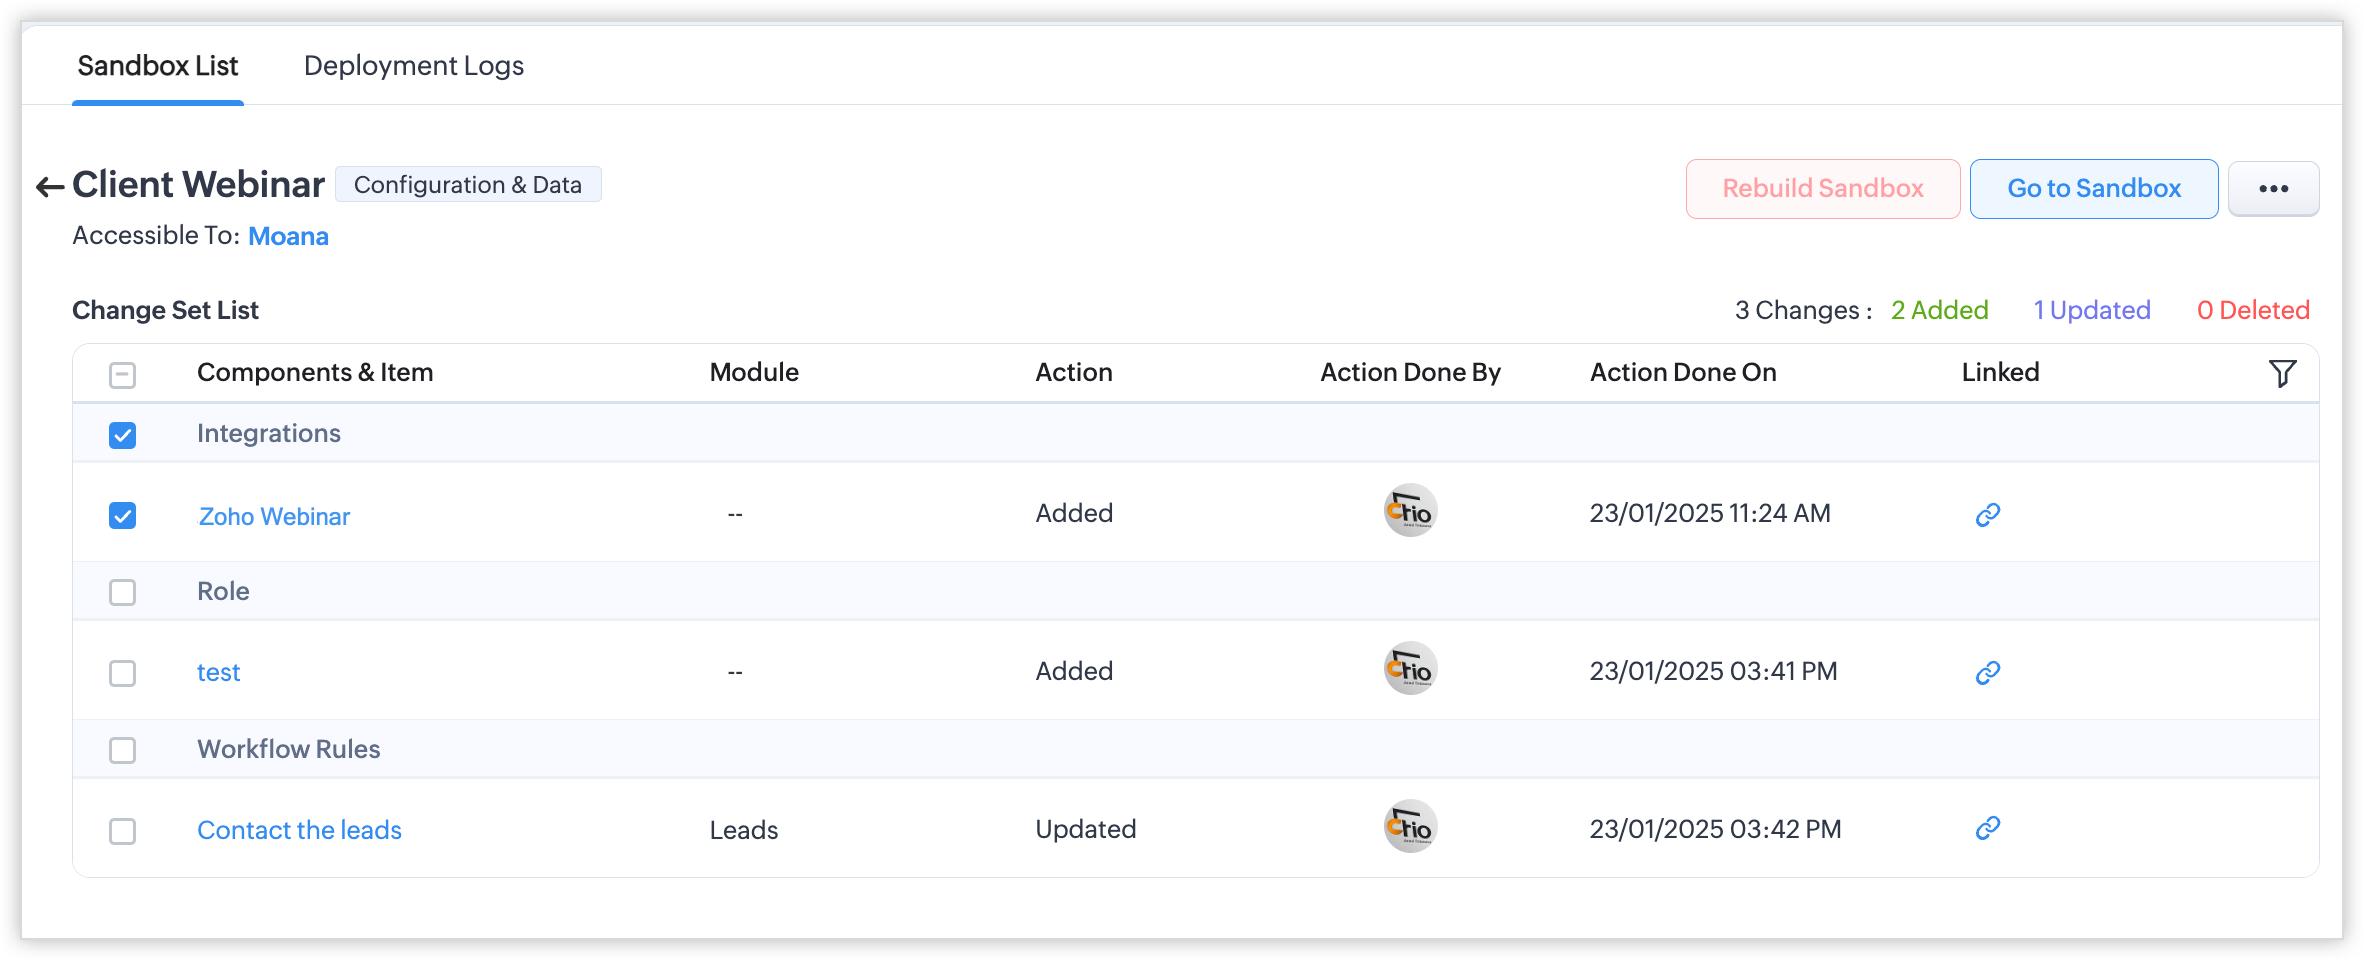Select the Sandbox List tab
2364x960 pixels.
[158, 66]
